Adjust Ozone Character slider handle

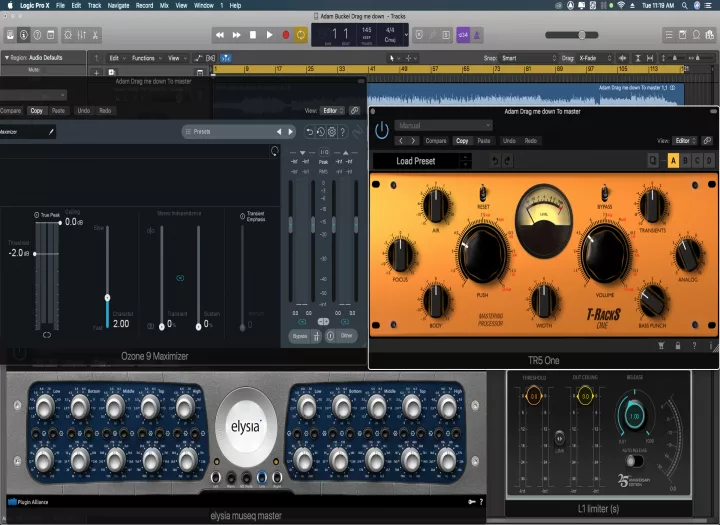coord(107,298)
